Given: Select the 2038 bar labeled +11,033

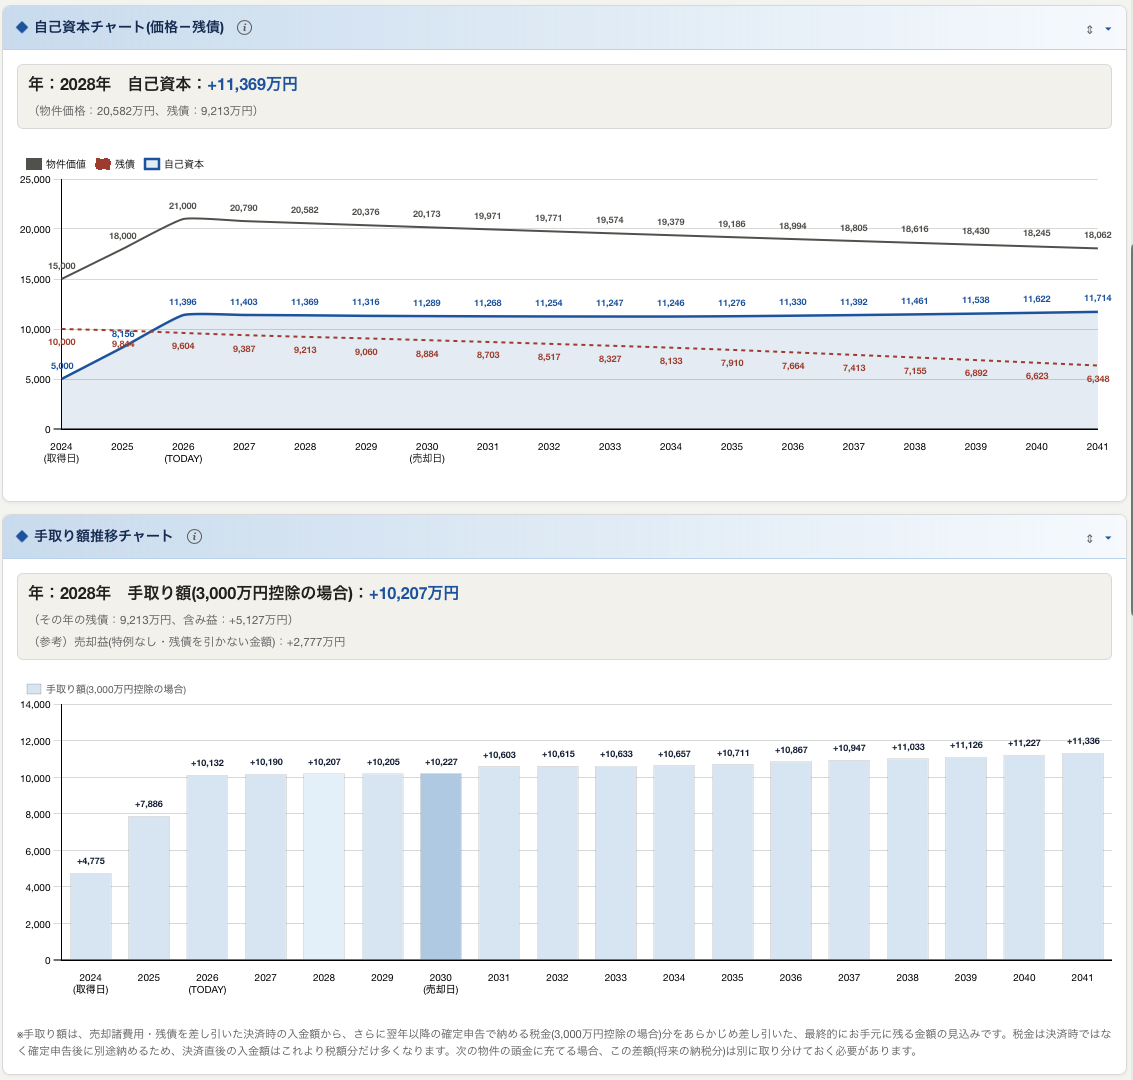Looking at the screenshot, I should click(x=908, y=859).
